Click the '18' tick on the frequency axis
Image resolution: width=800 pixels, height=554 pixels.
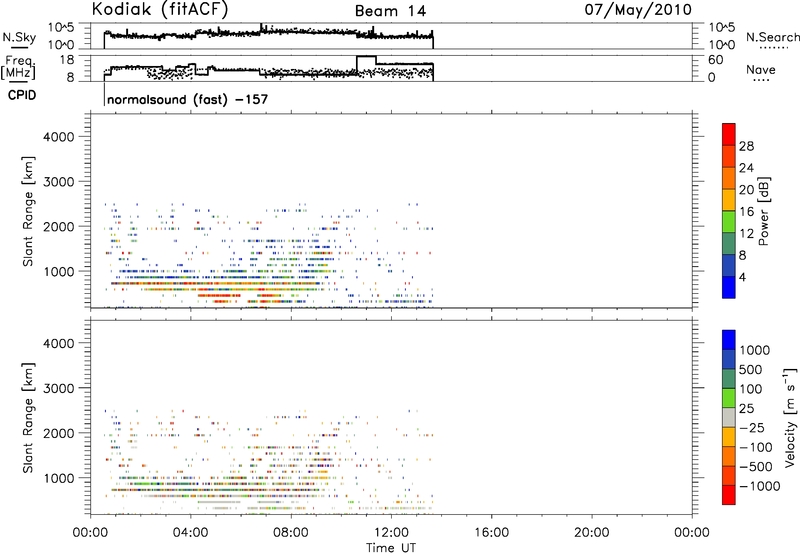pyautogui.click(x=66, y=60)
